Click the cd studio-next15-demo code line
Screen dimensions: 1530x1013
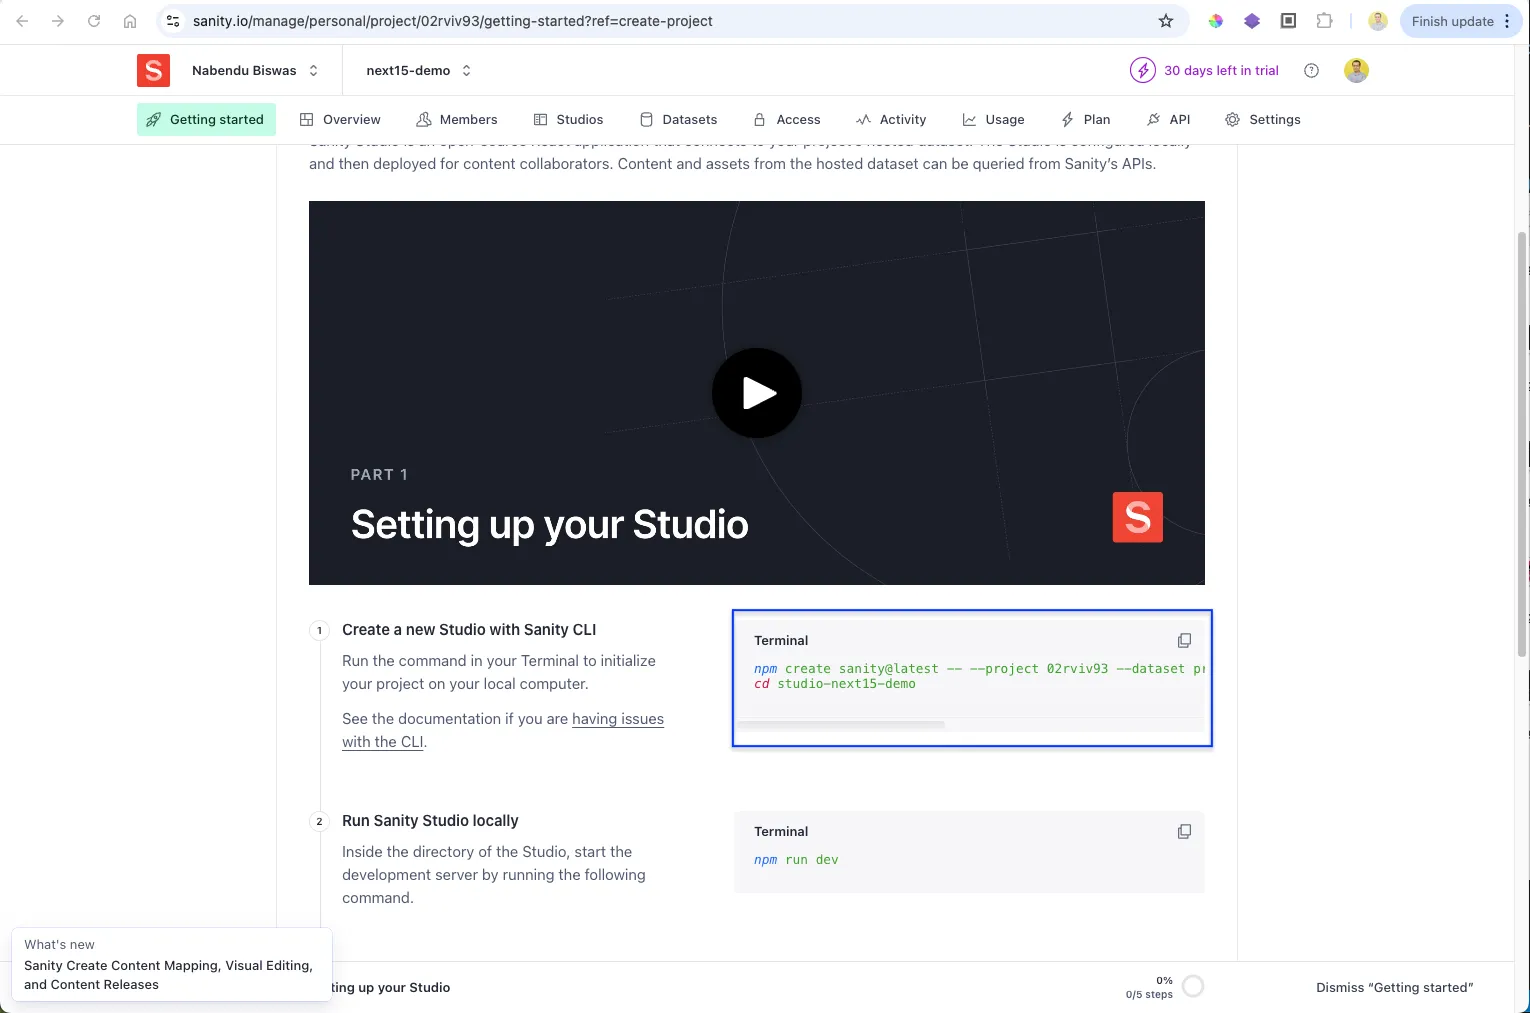(834, 684)
